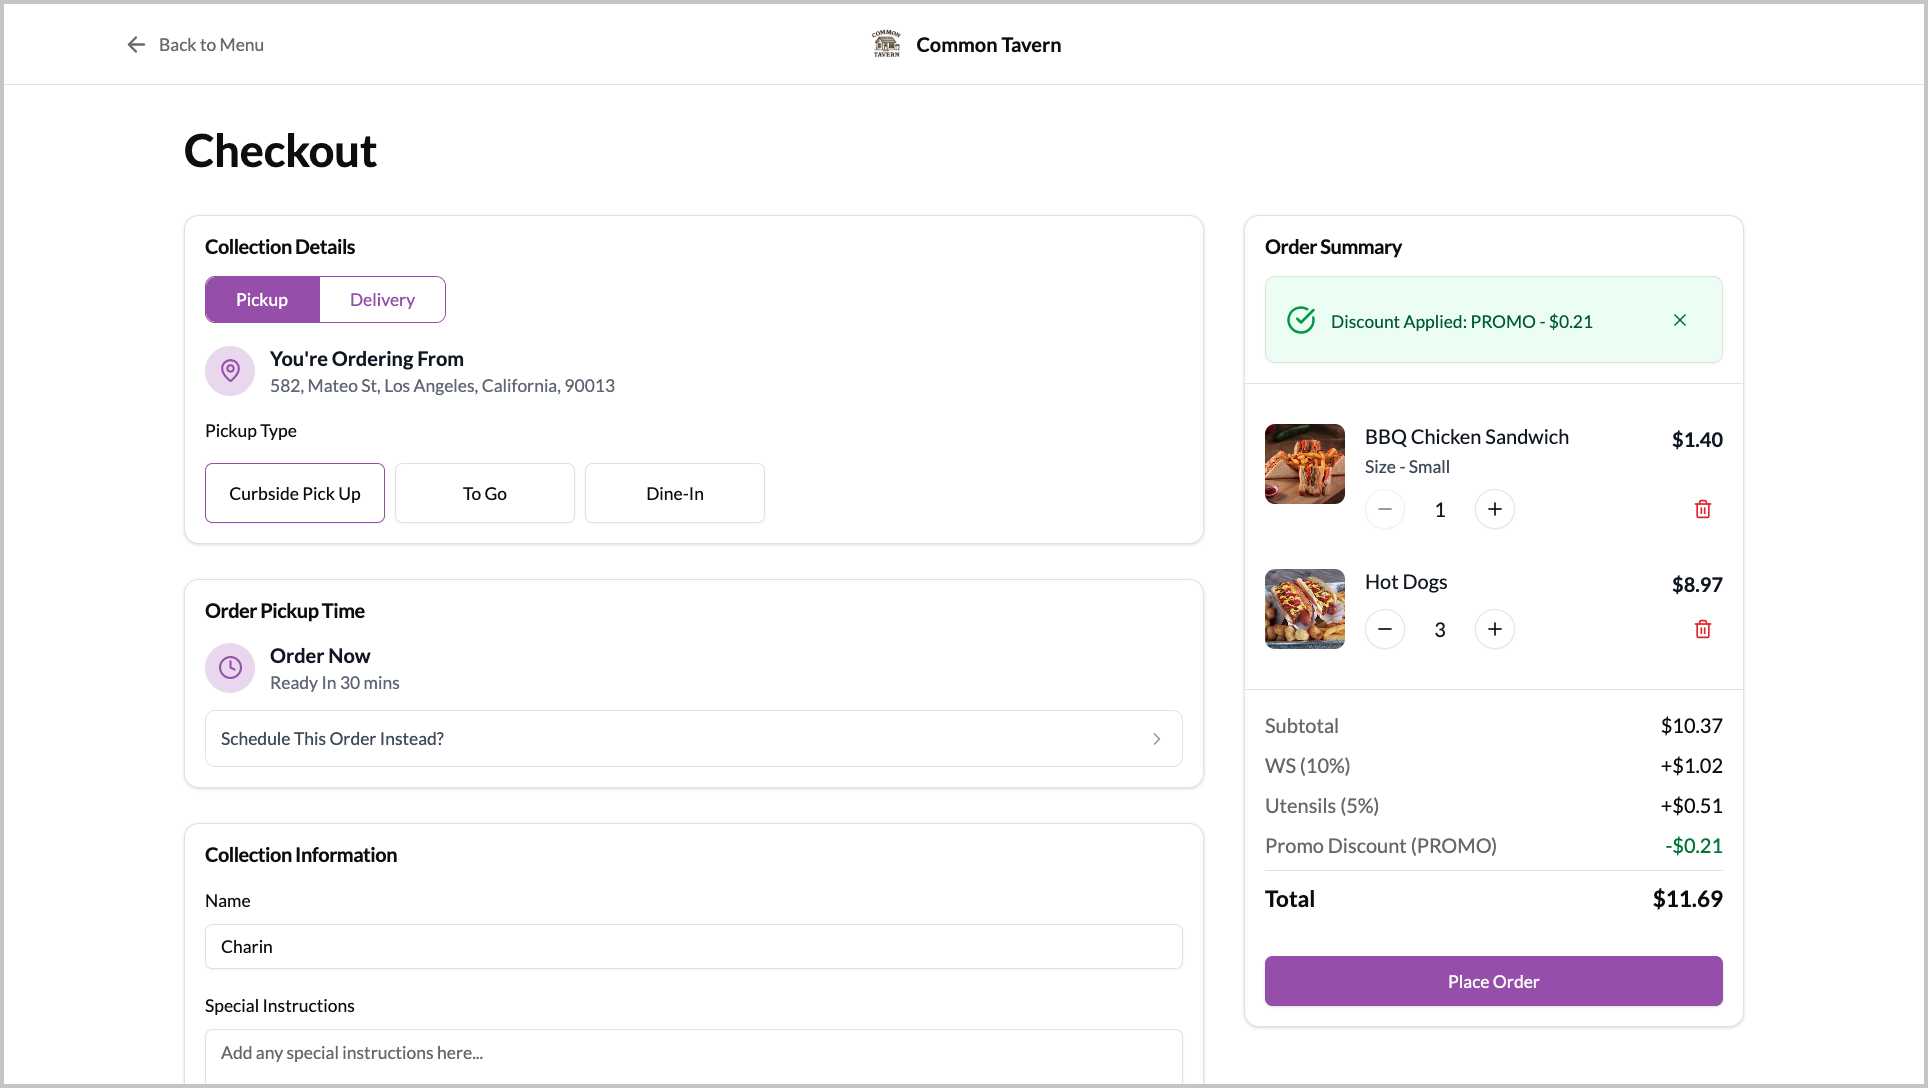
Task: Go Back to Menu link
Action: coord(211,45)
